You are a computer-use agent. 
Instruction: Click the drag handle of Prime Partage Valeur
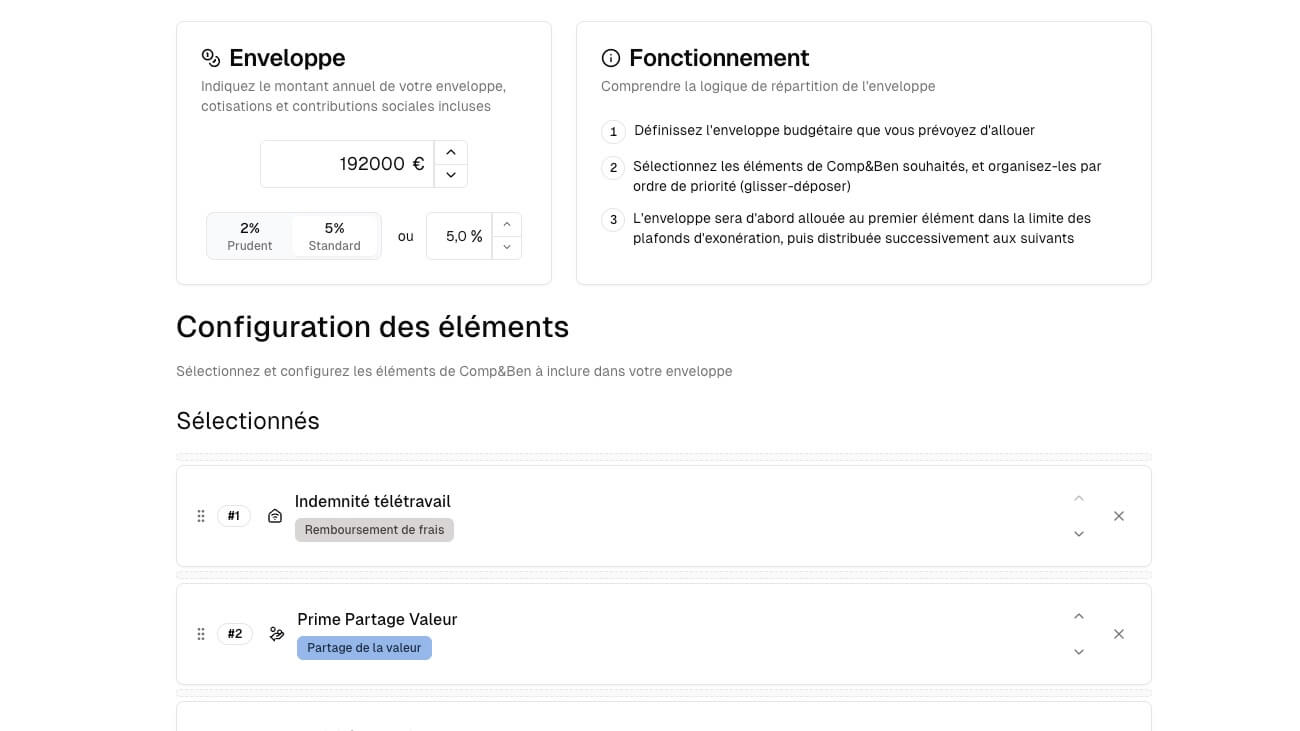tap(200, 633)
